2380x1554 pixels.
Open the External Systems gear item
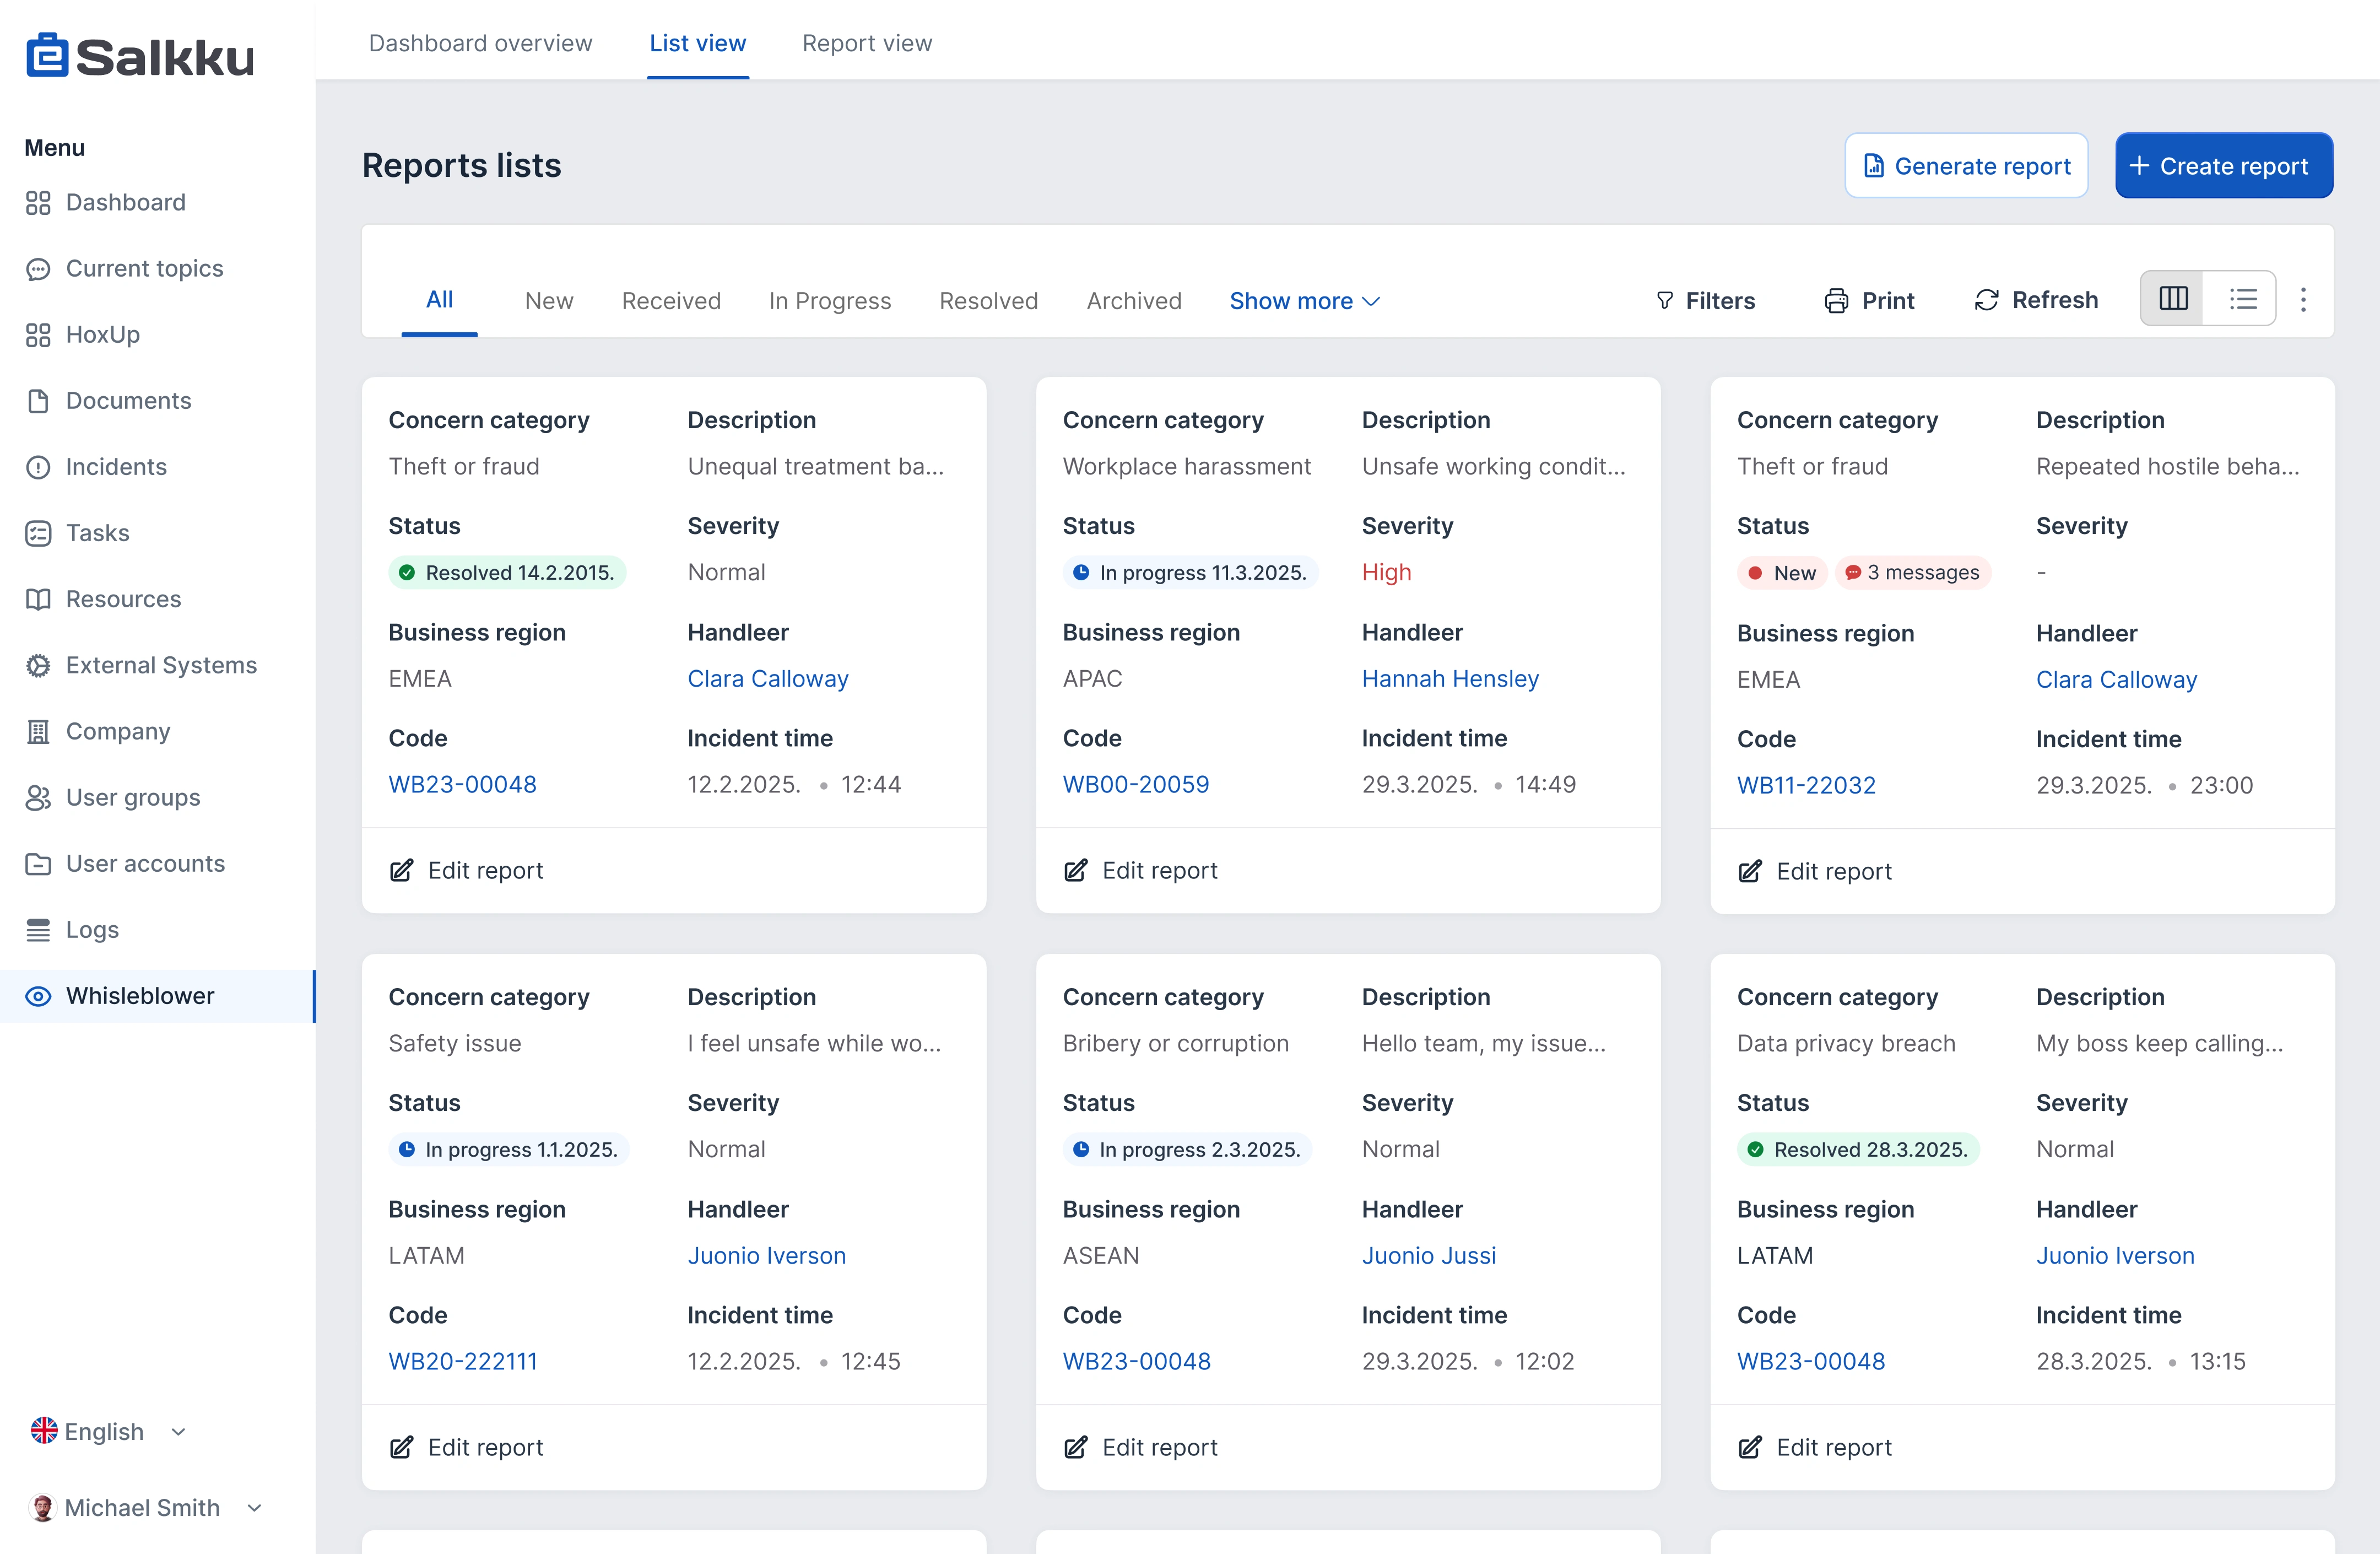pos(160,665)
